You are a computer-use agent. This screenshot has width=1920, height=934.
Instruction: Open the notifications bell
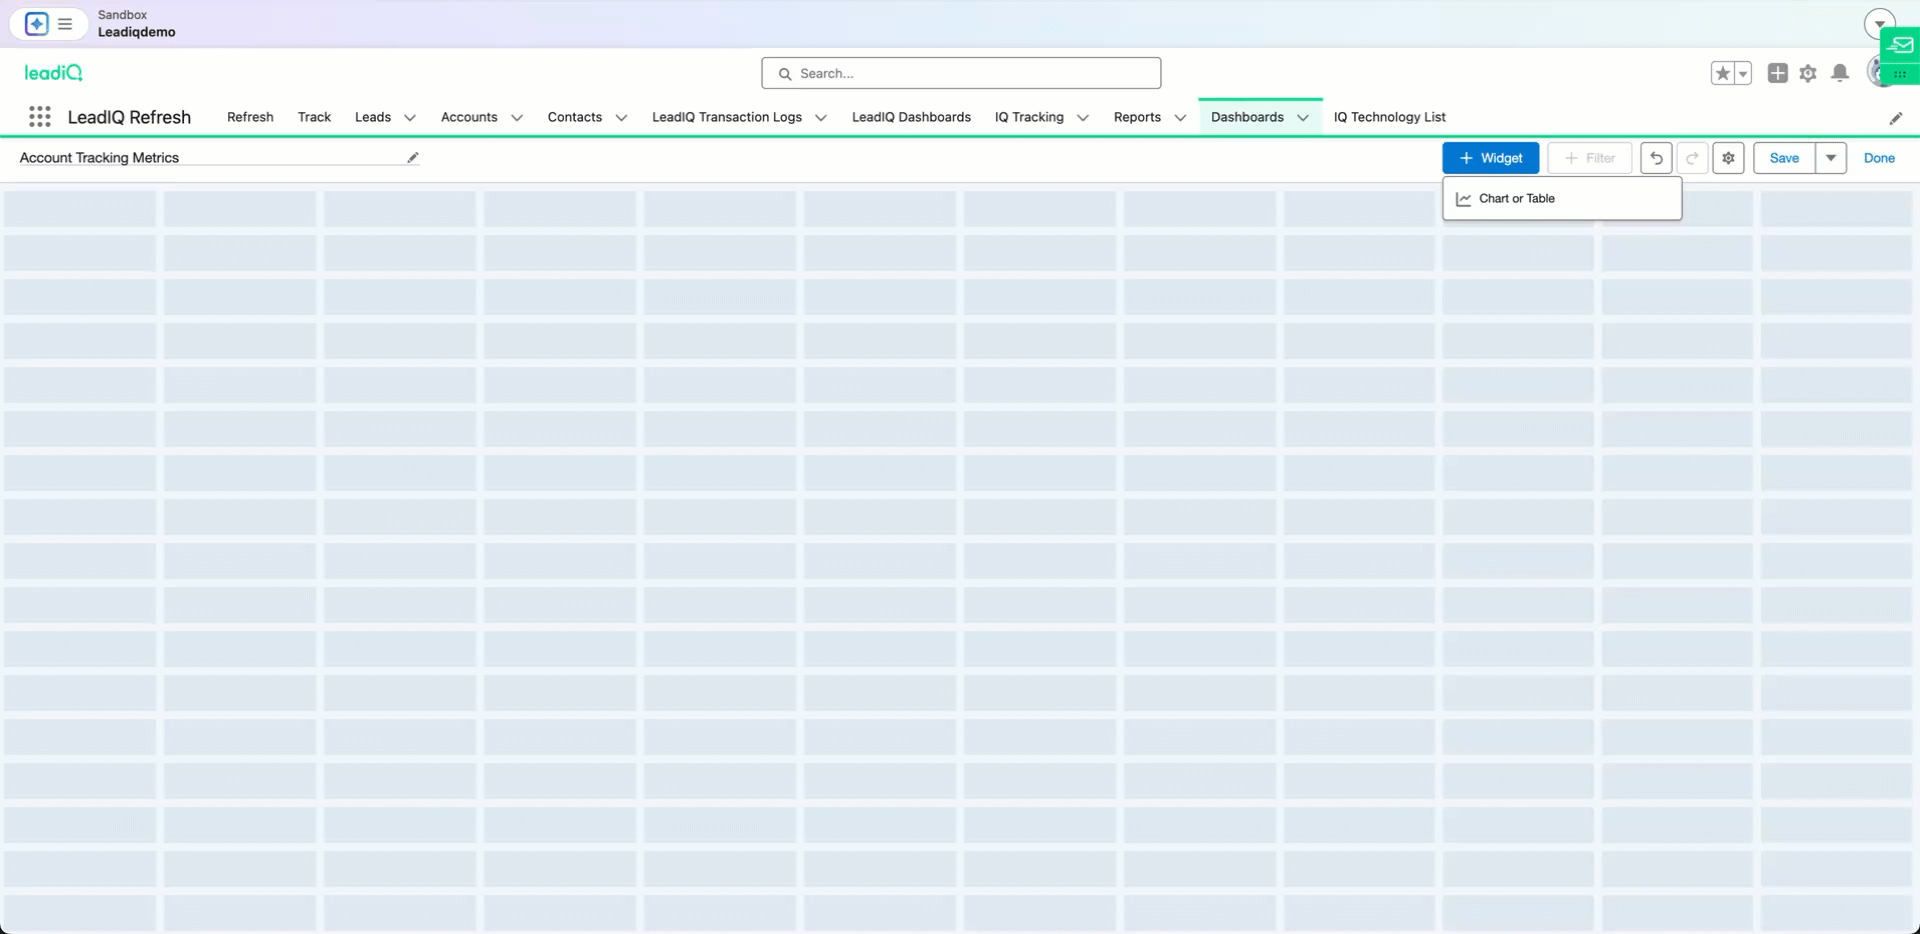coord(1840,73)
